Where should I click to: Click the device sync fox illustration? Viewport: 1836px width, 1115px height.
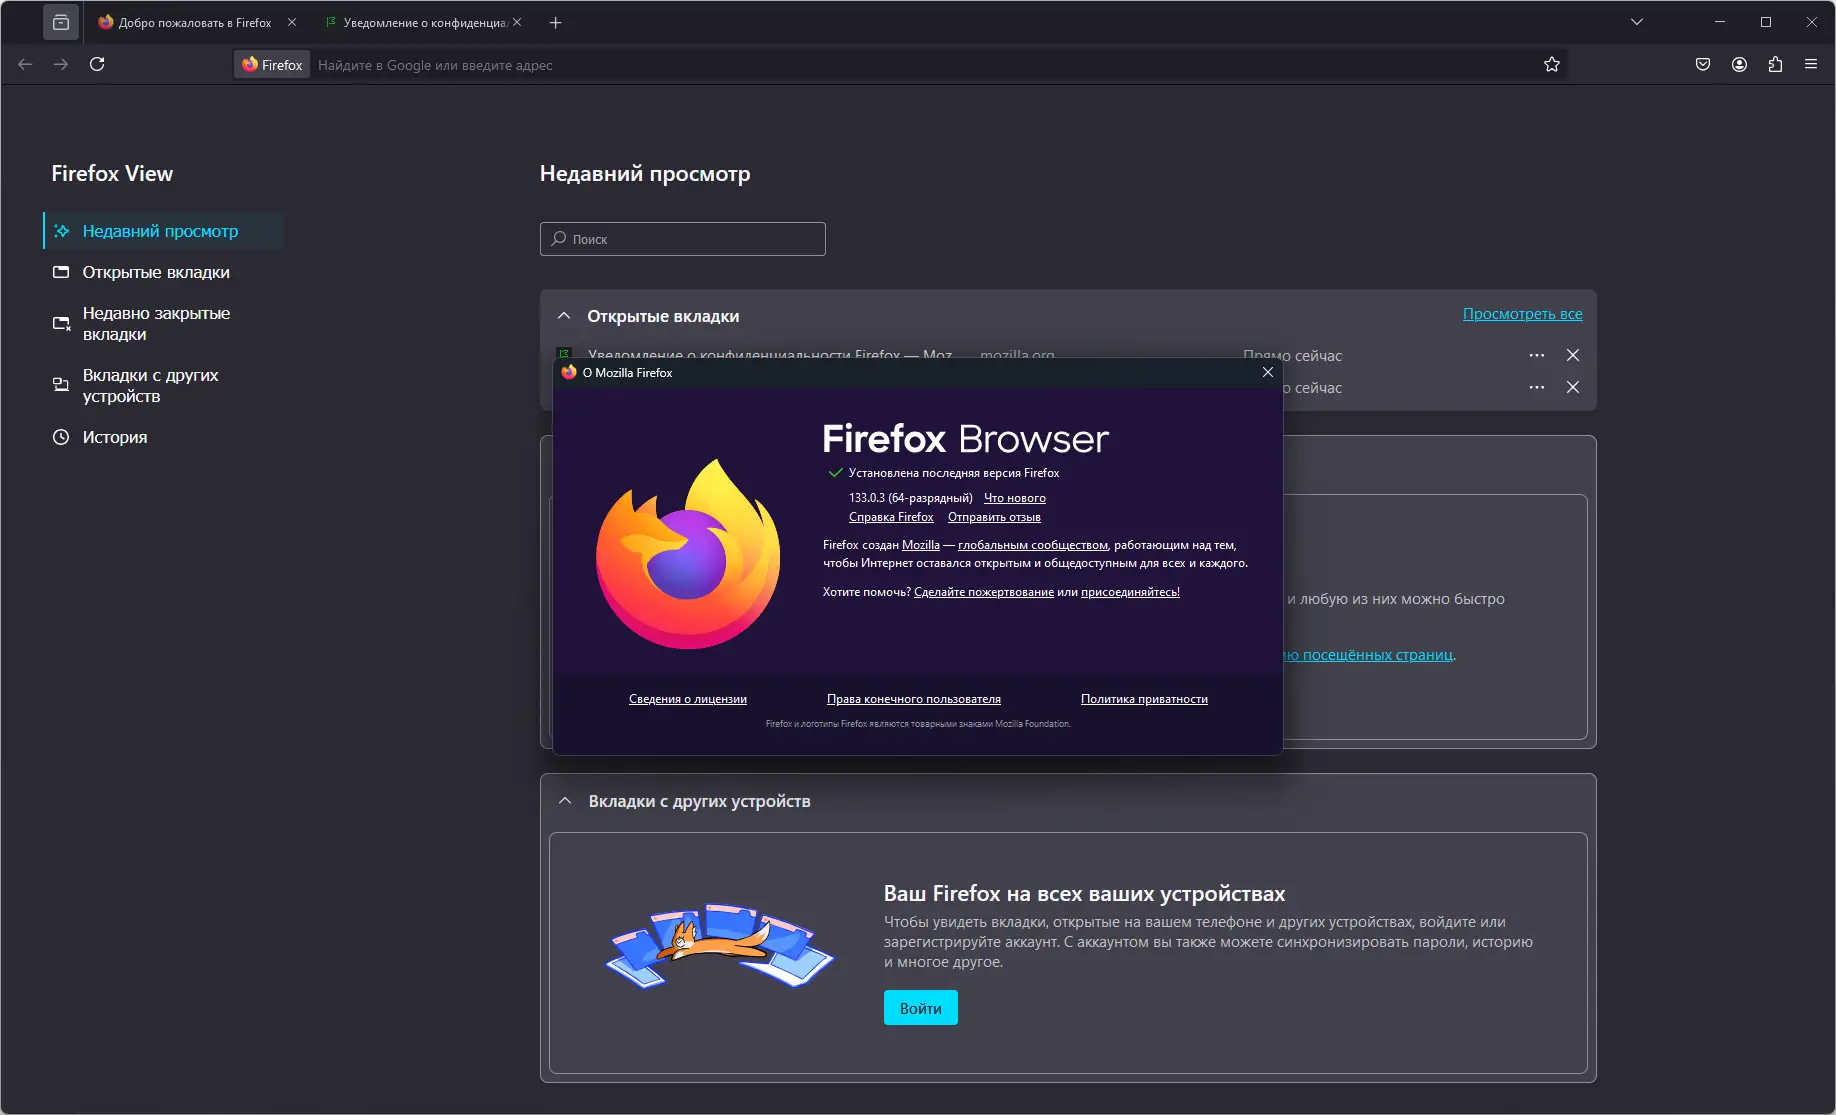[720, 945]
